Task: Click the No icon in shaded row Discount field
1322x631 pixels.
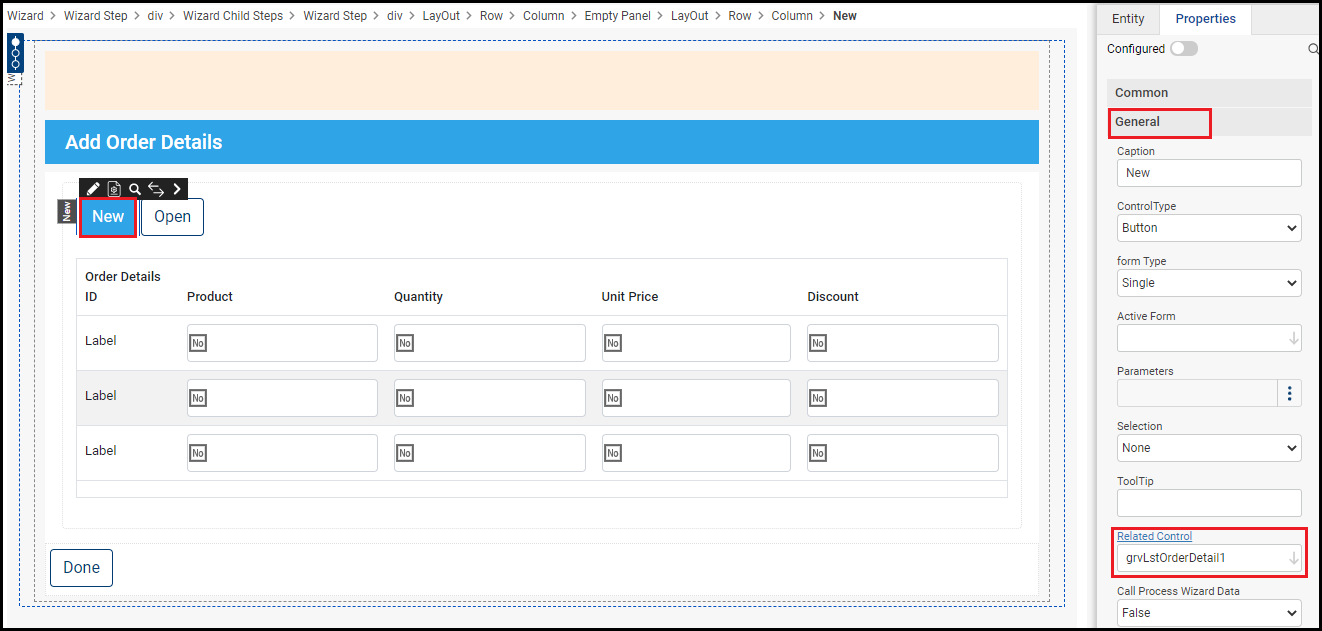Action: (x=818, y=398)
